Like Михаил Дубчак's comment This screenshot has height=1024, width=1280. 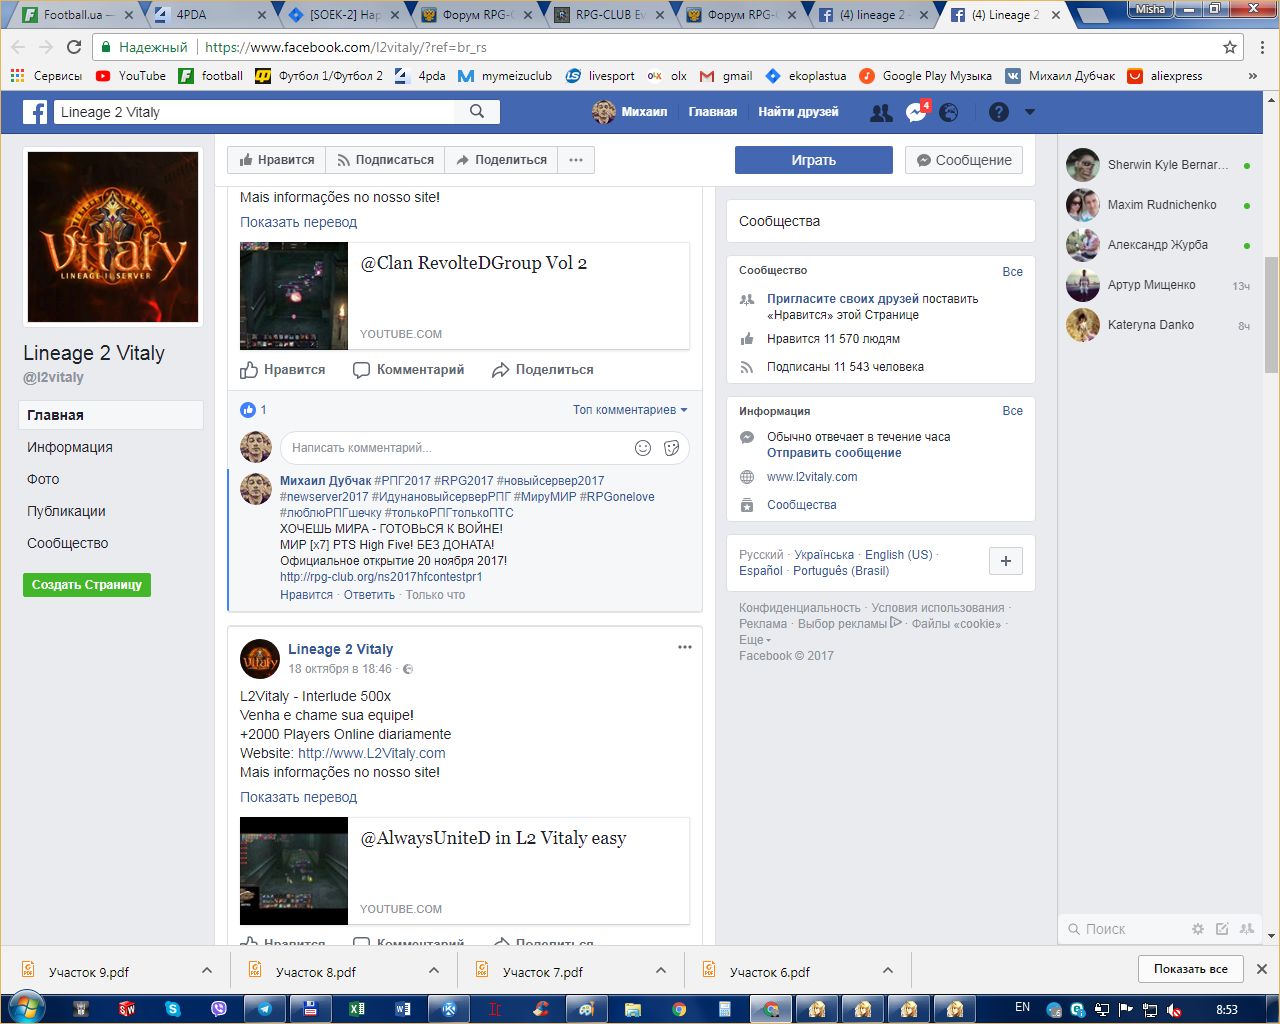(306, 595)
